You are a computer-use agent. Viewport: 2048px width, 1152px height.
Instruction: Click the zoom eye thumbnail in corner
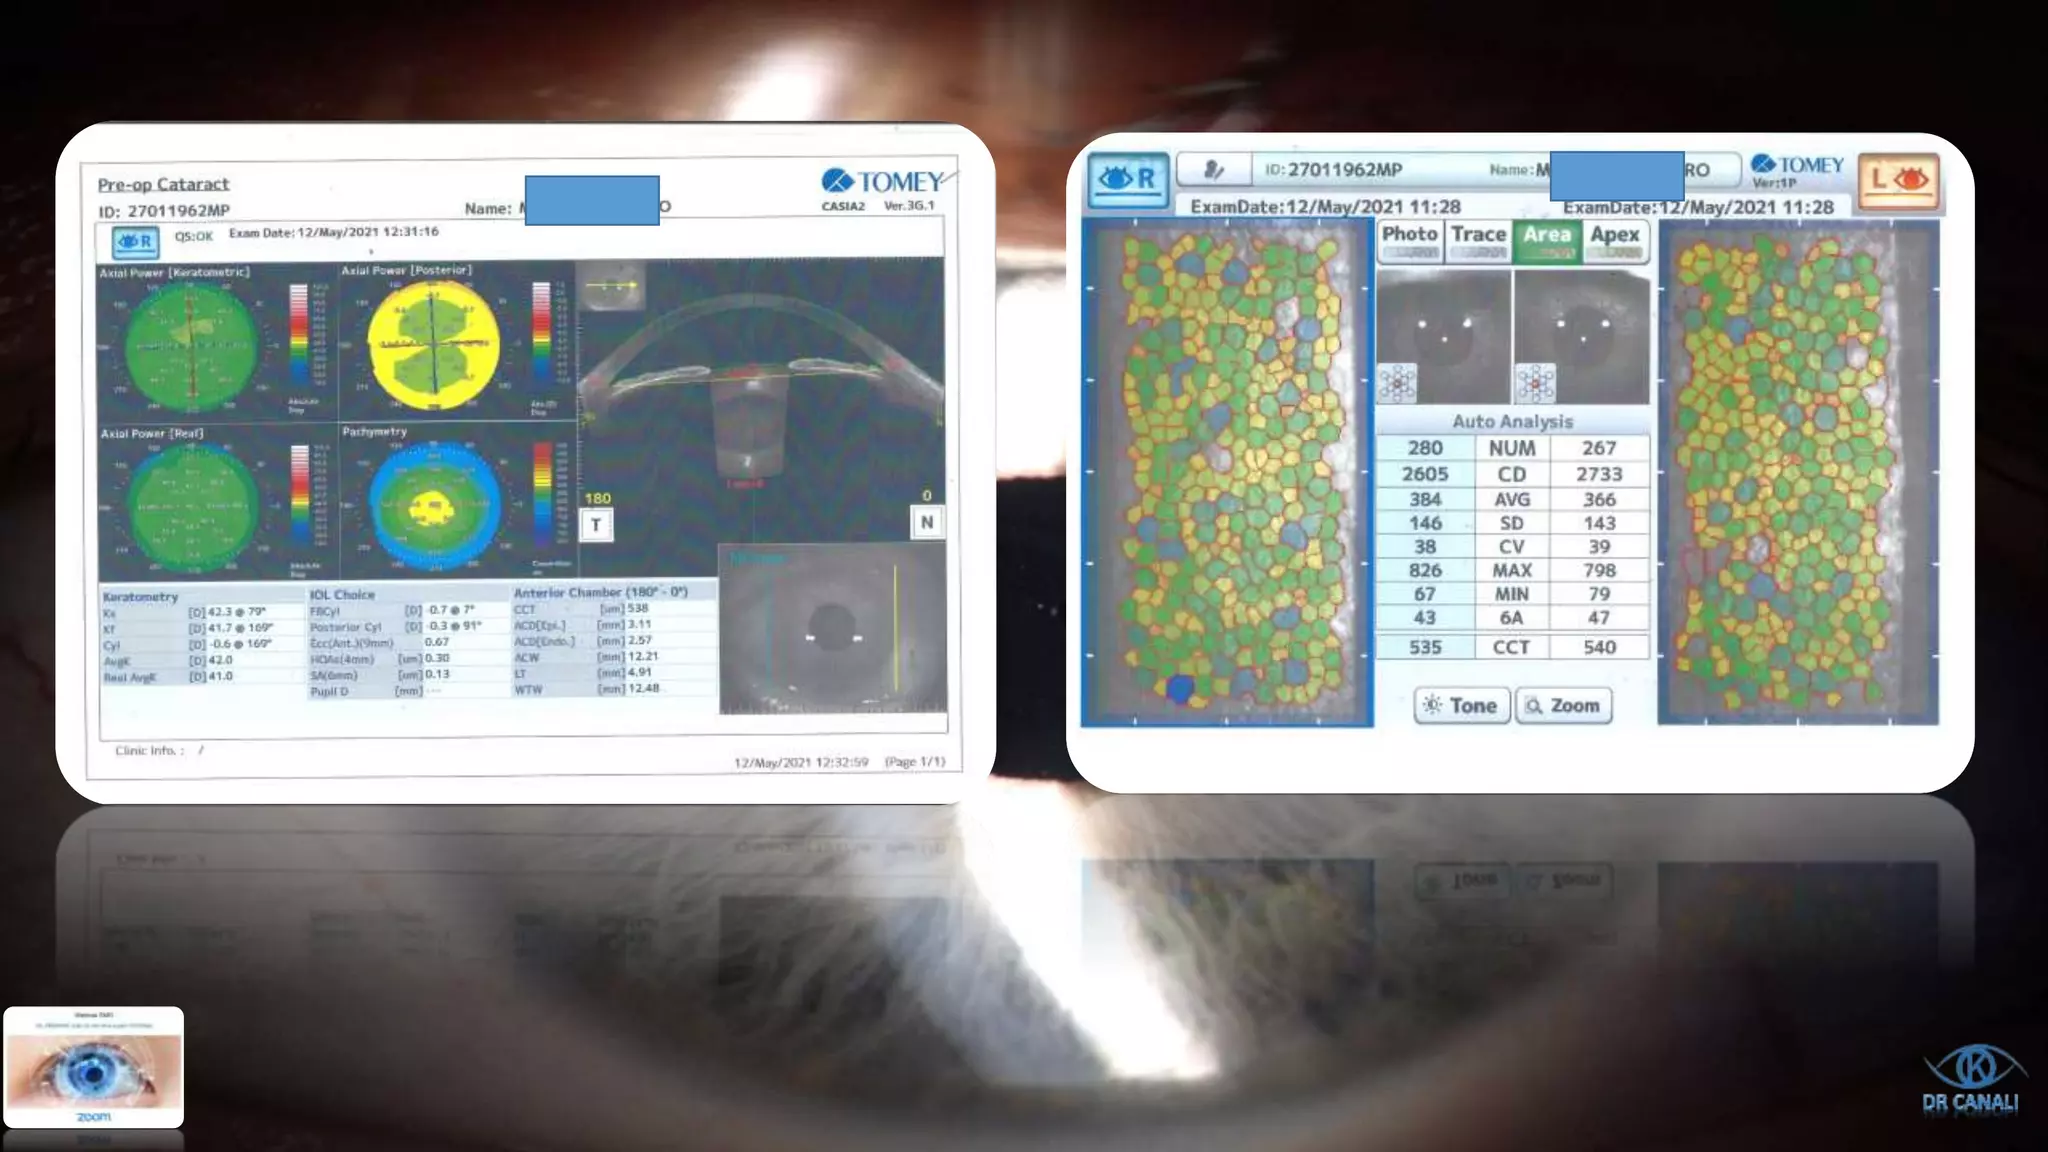(x=94, y=1068)
